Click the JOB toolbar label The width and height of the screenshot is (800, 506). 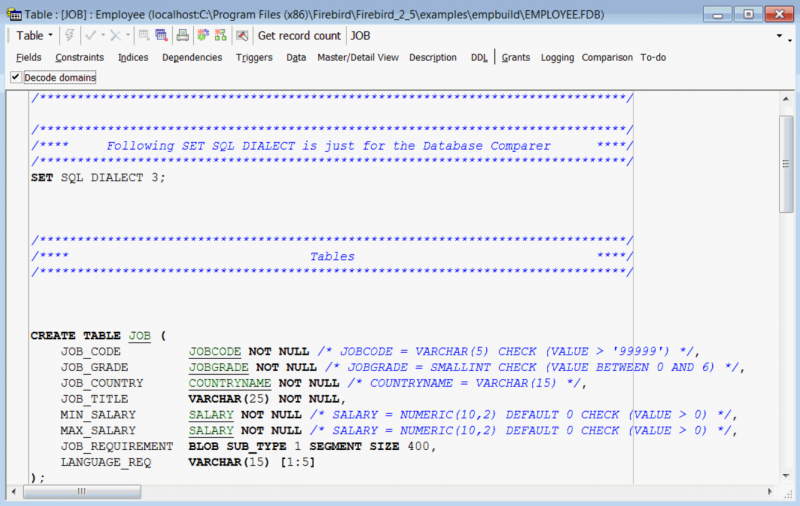[360, 36]
